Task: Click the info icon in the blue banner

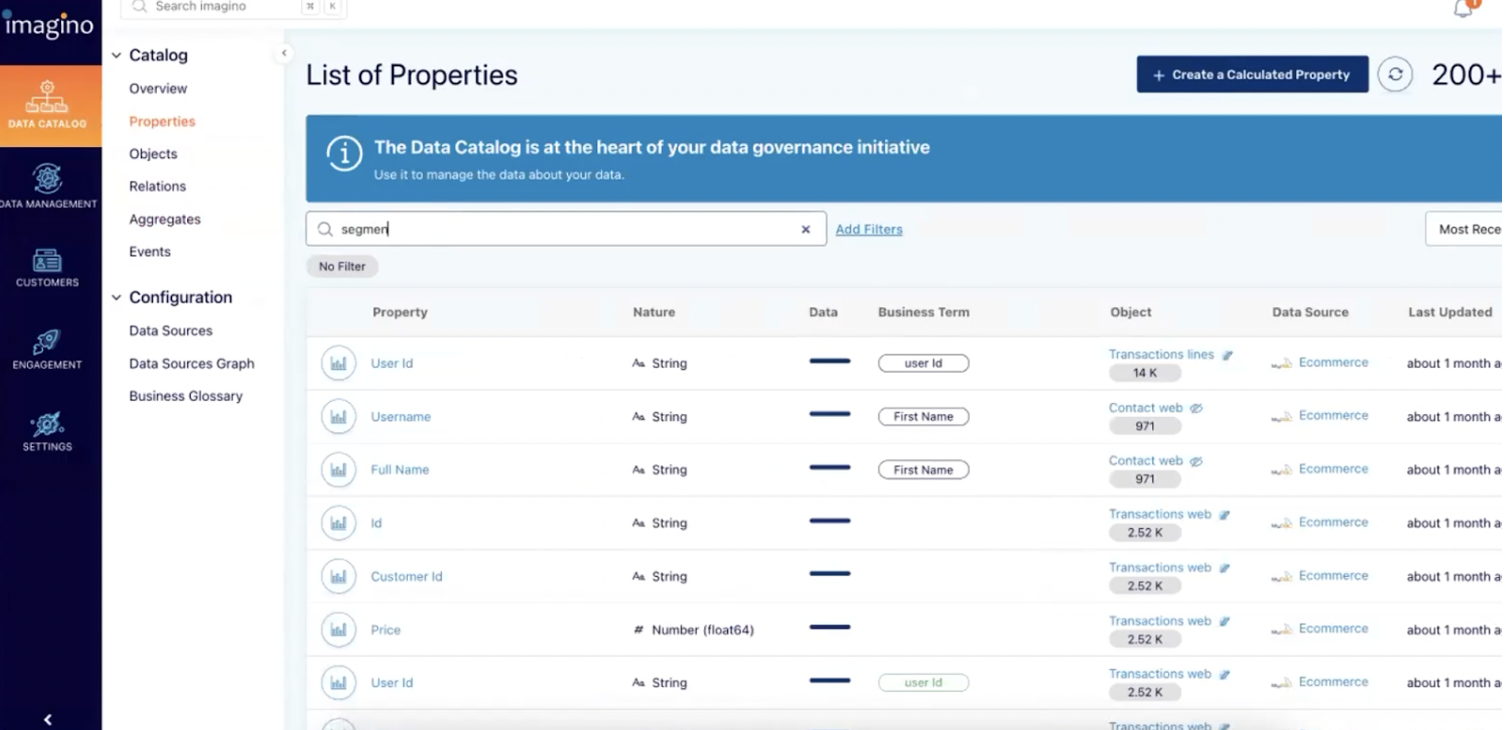Action: [x=344, y=154]
